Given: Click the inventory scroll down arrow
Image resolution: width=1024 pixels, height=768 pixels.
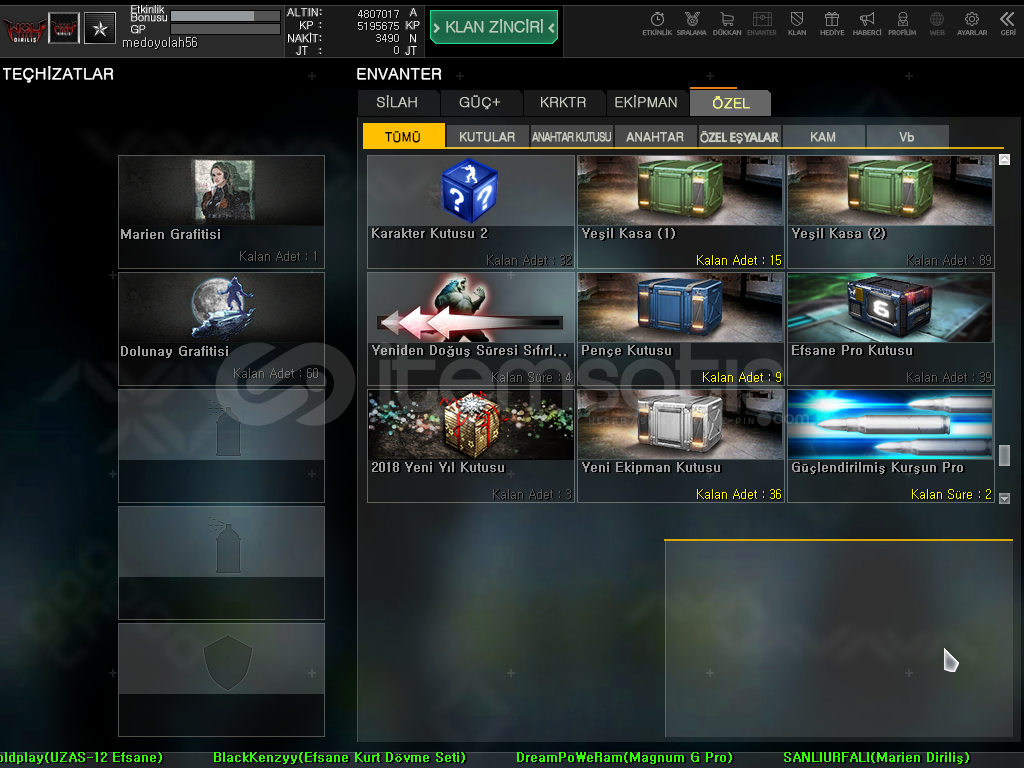Looking at the screenshot, I should coord(1004,498).
